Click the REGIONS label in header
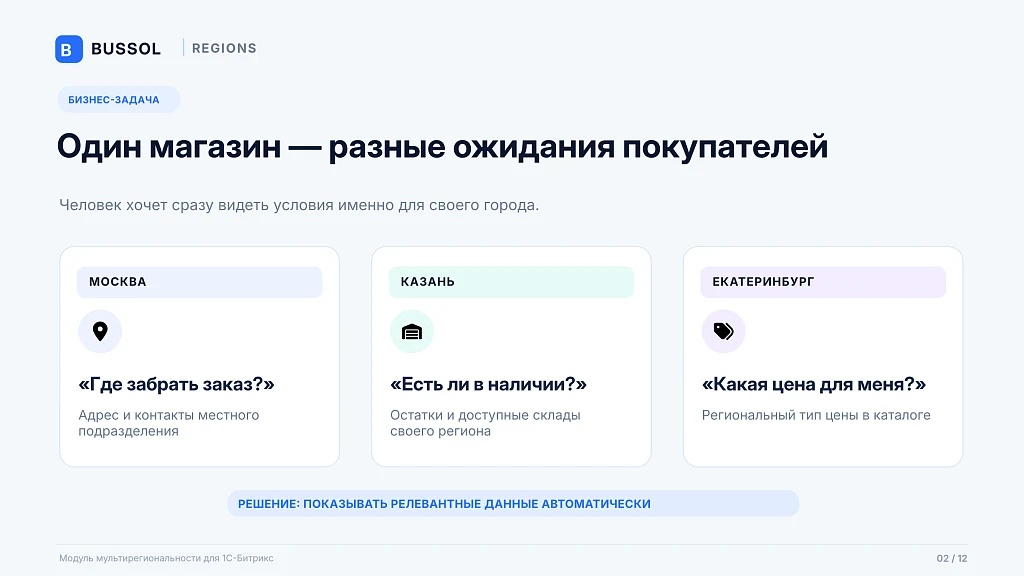The width and height of the screenshot is (1024, 576). 224,48
